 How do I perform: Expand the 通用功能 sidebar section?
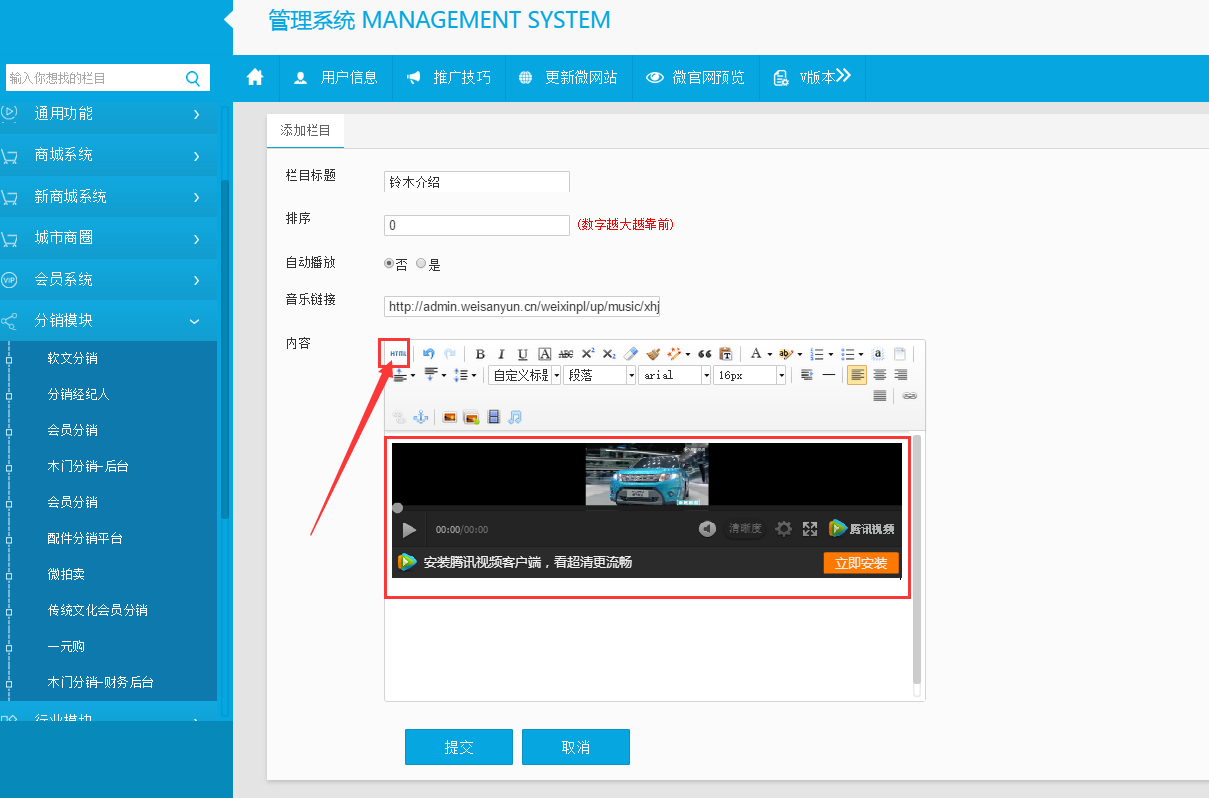coord(108,114)
